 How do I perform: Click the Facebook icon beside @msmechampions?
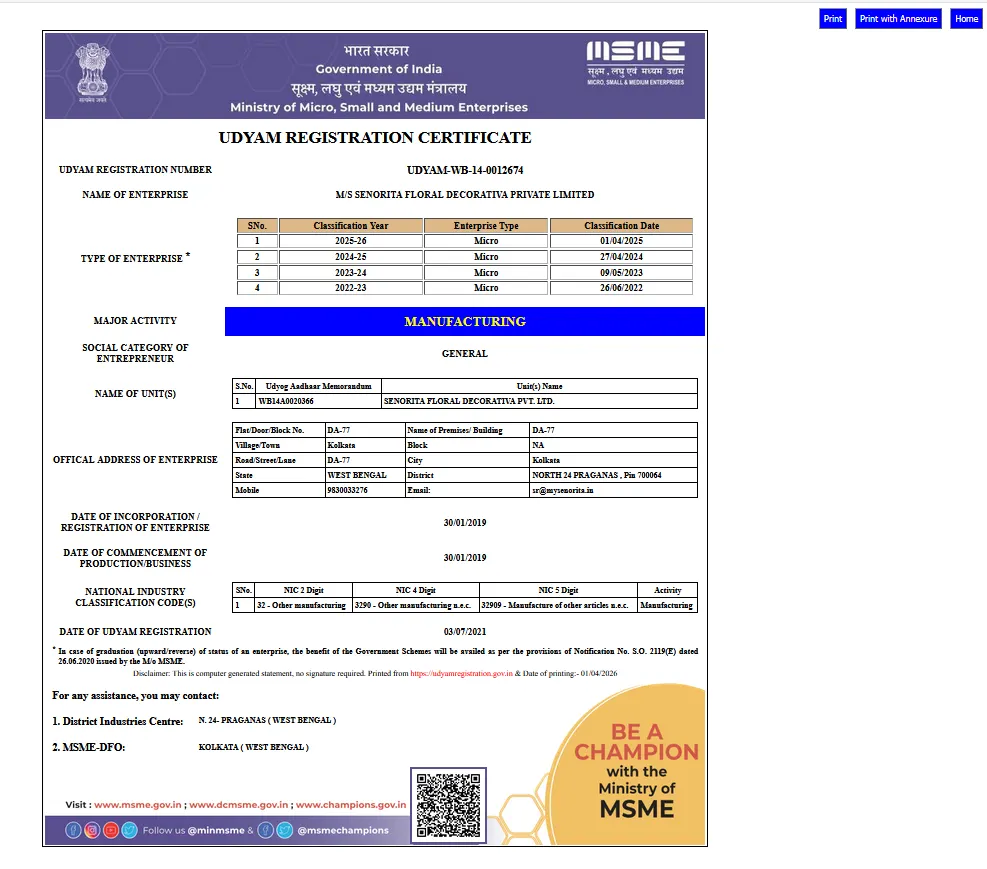(x=266, y=831)
